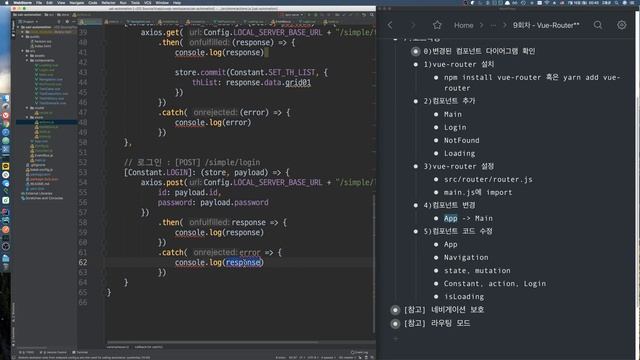Expand the '[참고] 네비게이션 보호' bullet
640x360 pixels.
(395, 310)
